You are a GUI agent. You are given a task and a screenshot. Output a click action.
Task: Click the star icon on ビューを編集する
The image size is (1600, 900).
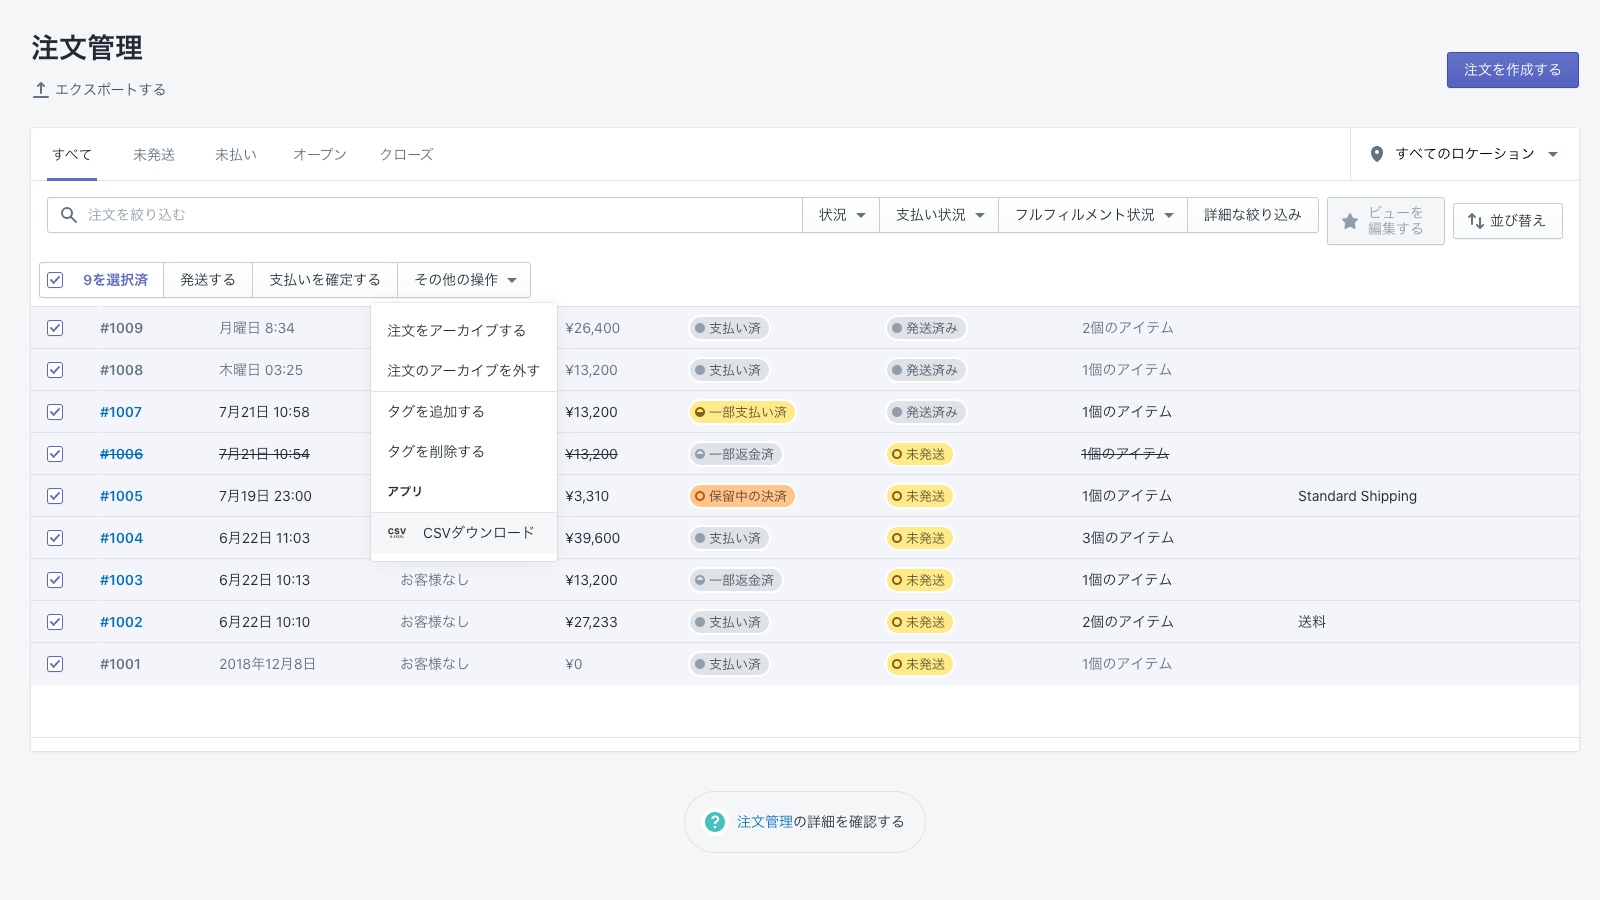point(1349,221)
